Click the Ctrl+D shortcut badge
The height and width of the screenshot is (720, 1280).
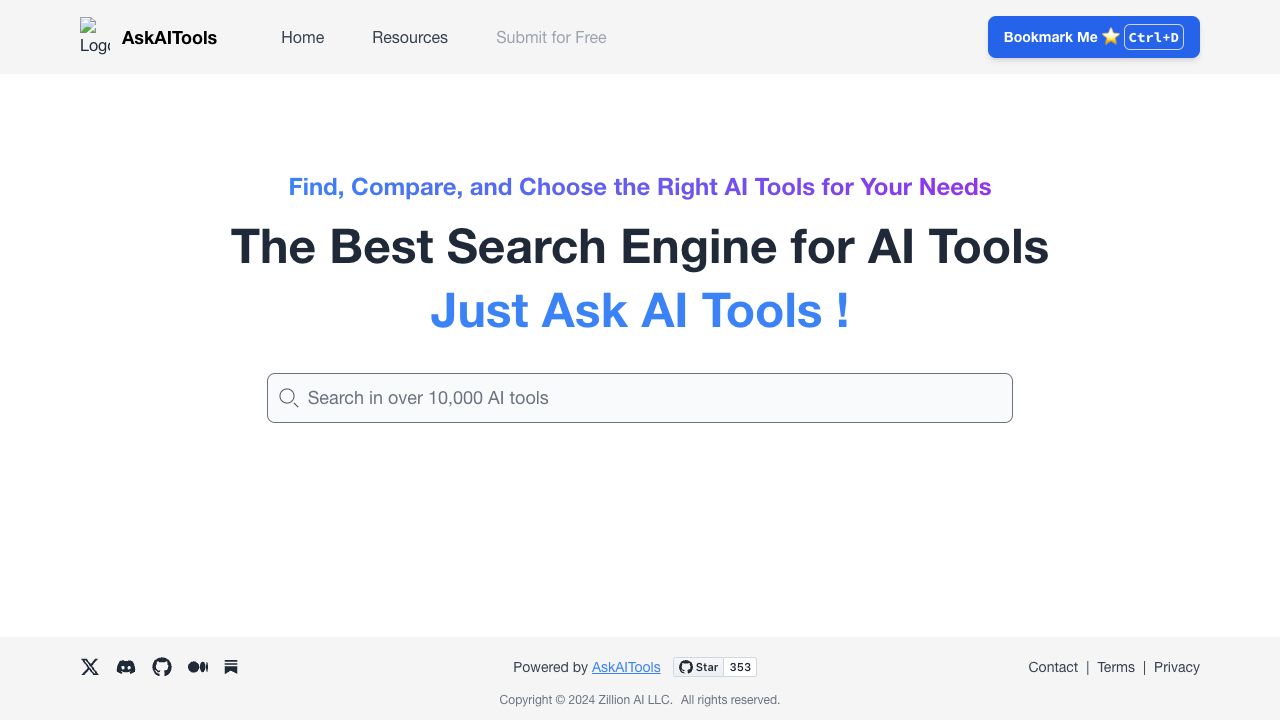[1154, 37]
